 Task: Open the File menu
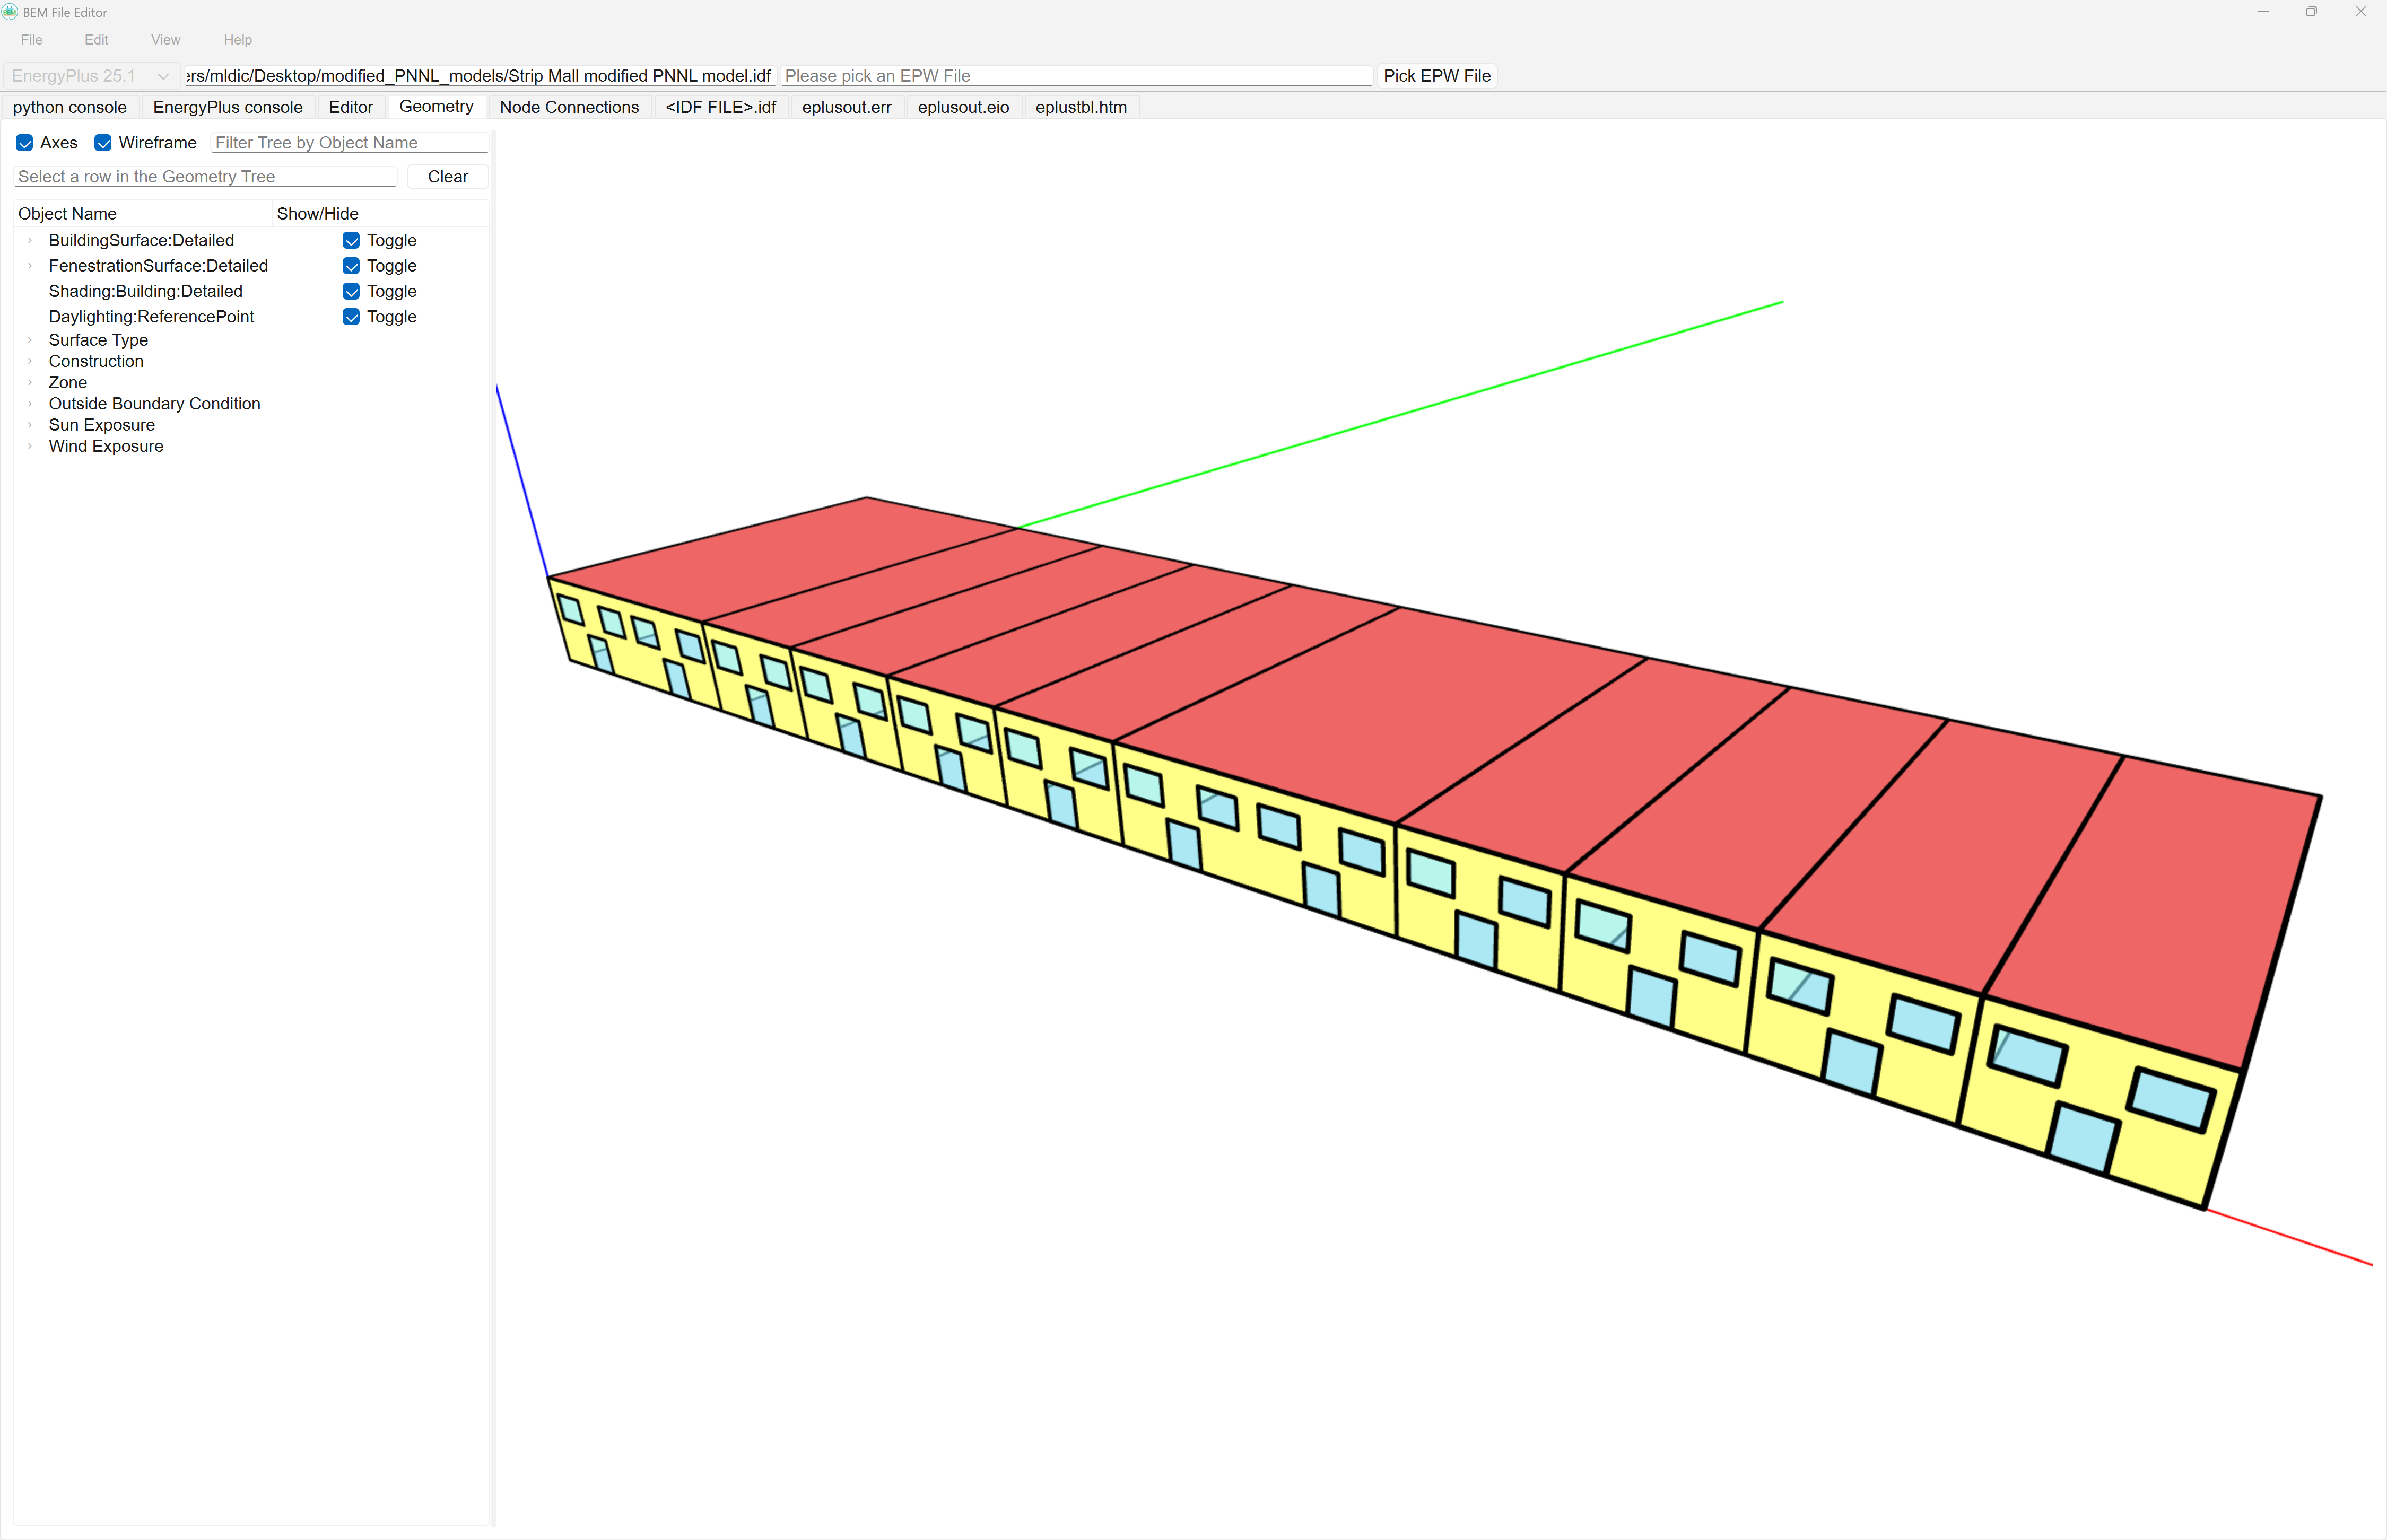tap(32, 40)
